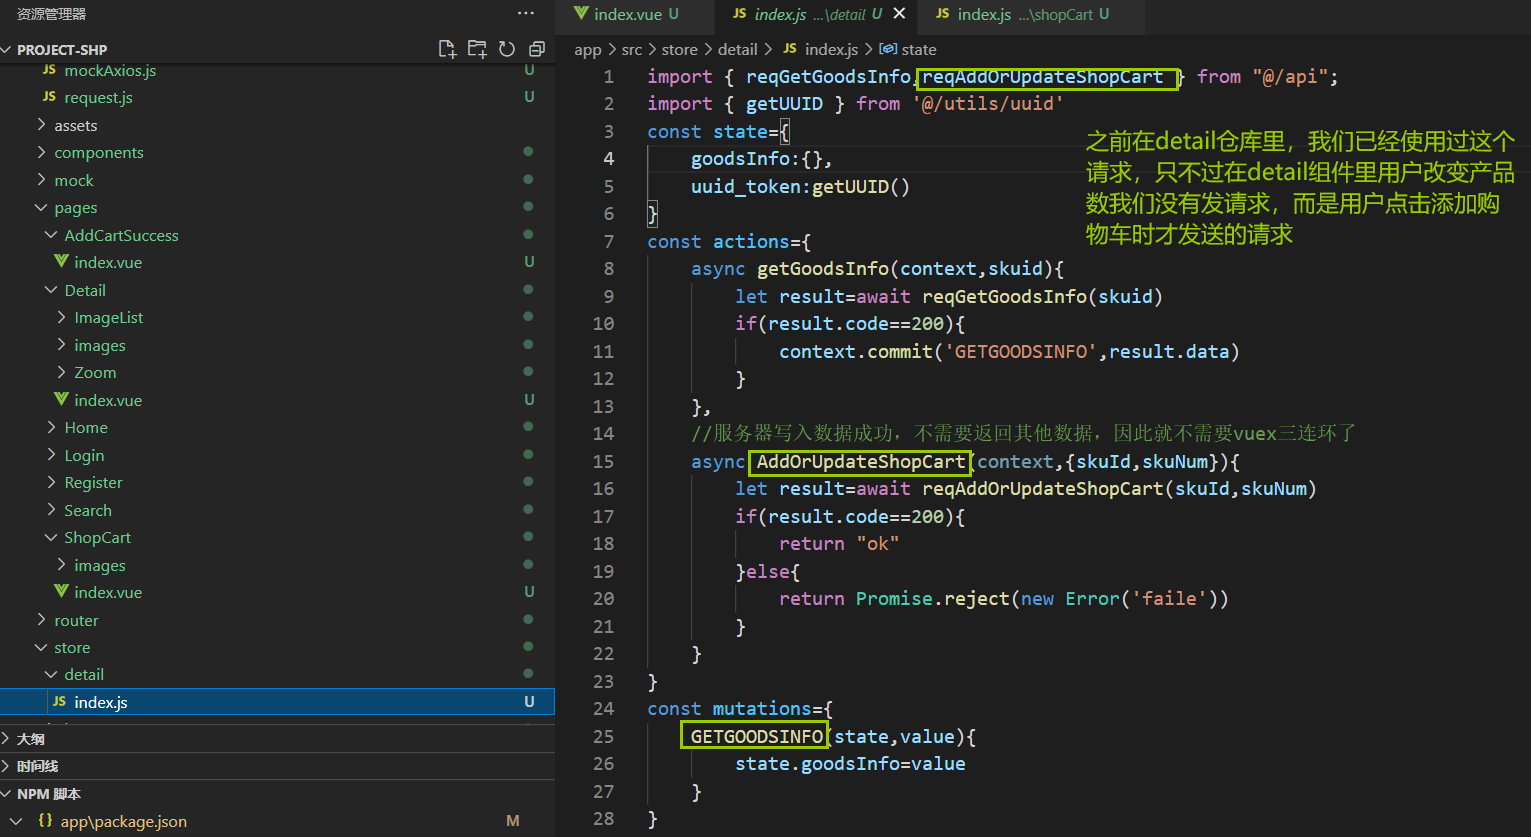Click the New File icon in explorer header
This screenshot has height=837, width=1531.
(447, 49)
